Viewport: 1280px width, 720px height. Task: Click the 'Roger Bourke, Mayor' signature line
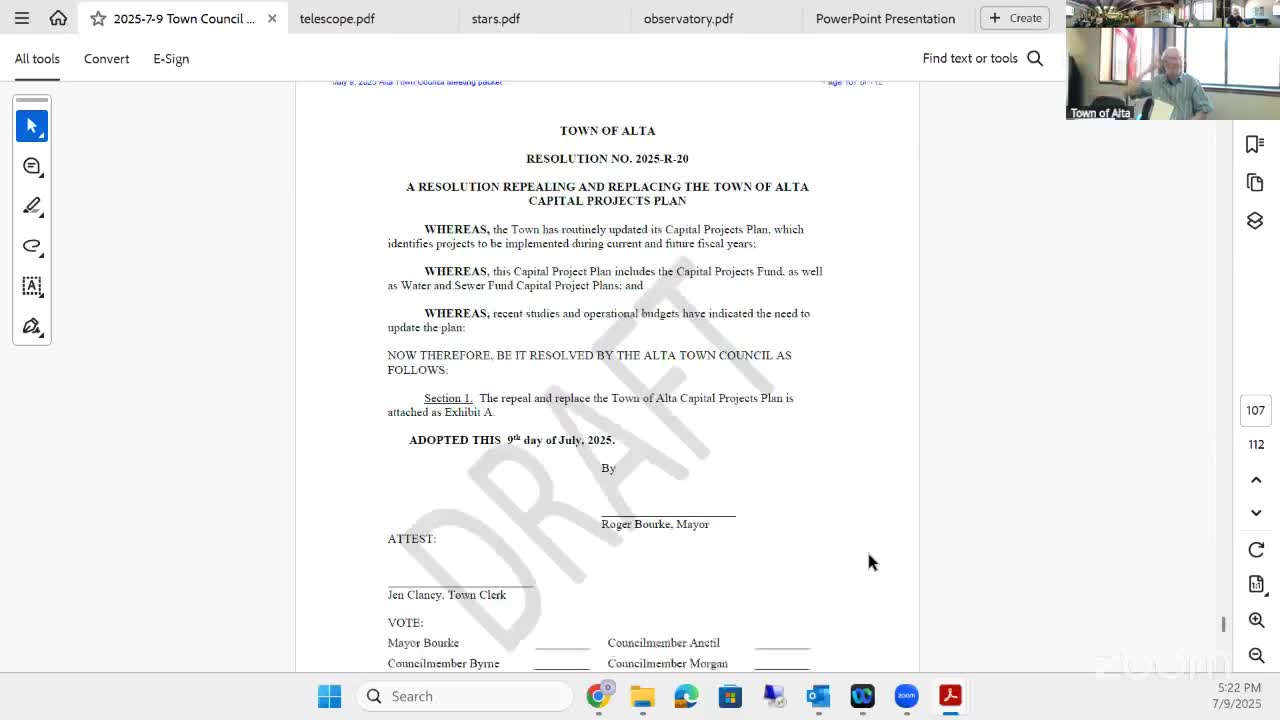[x=655, y=524]
